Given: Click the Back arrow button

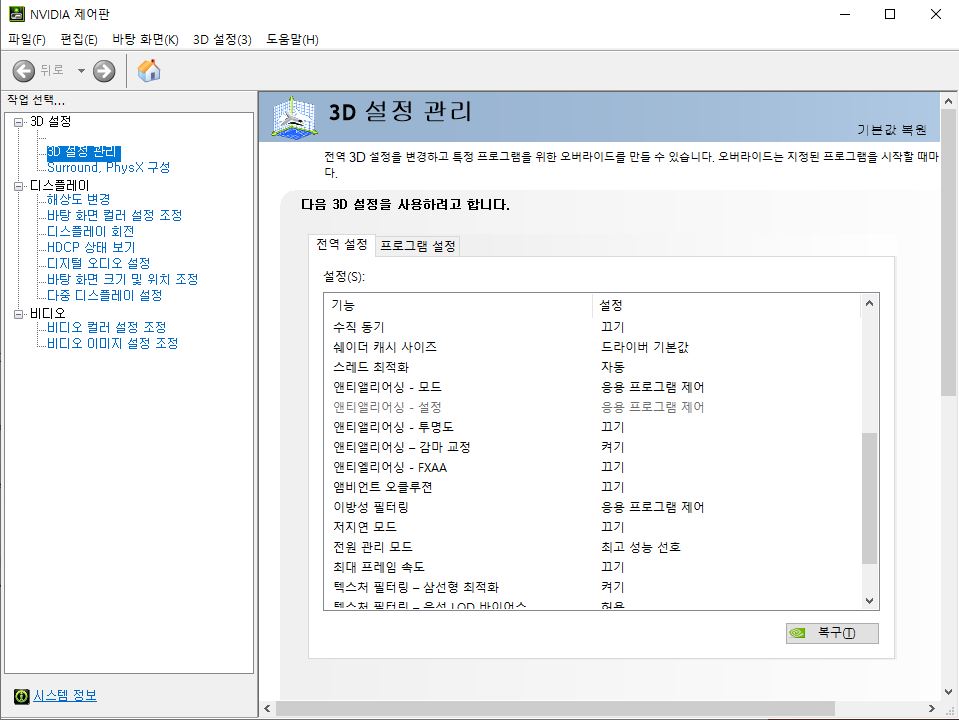Looking at the screenshot, I should [x=24, y=71].
